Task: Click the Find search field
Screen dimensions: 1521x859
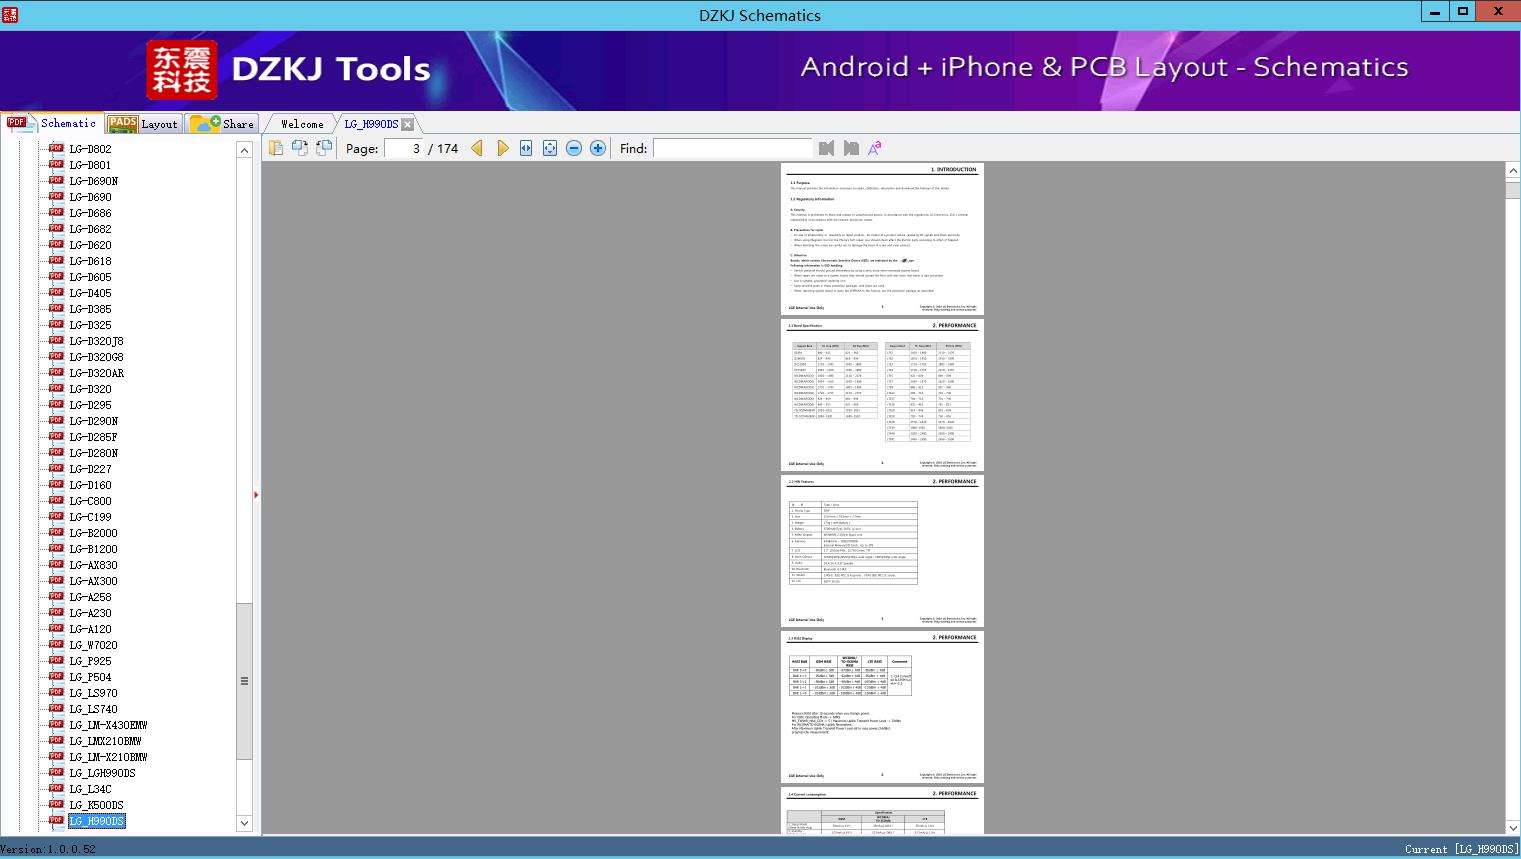Action: [733, 148]
